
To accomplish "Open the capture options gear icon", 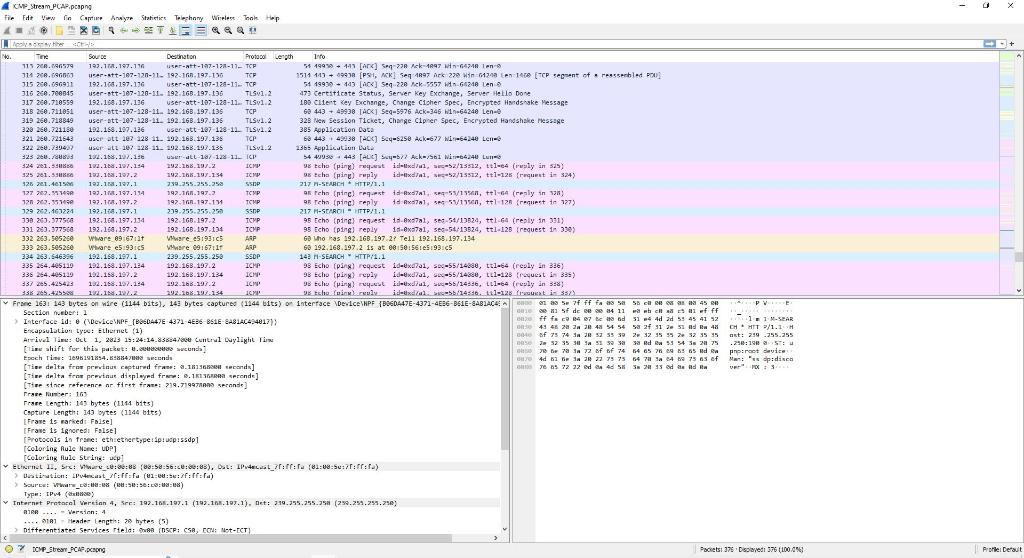I will tap(44, 30).
